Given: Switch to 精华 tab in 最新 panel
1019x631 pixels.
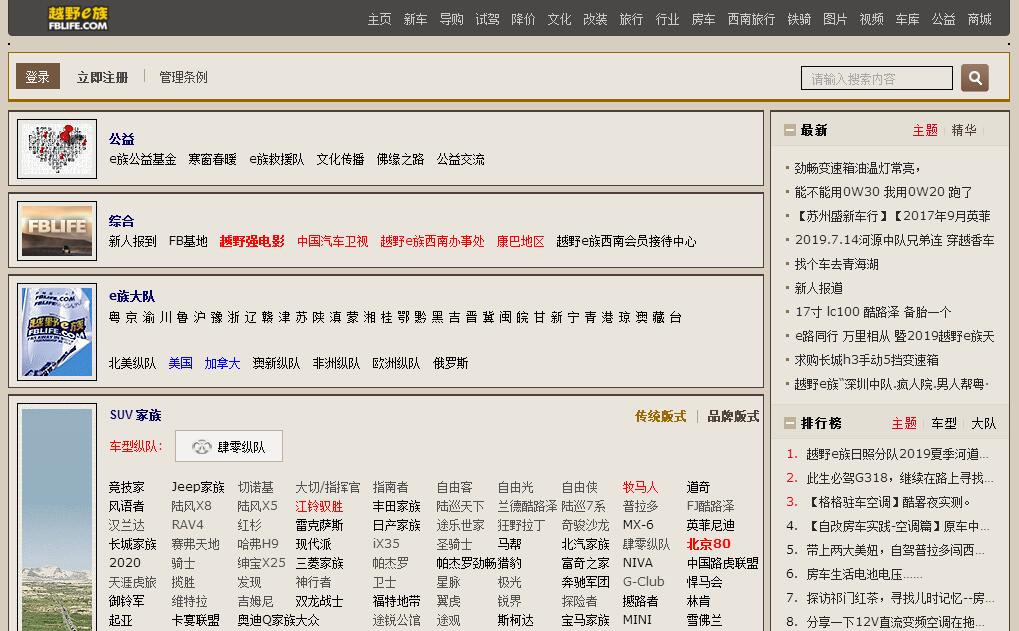Looking at the screenshot, I should 964,130.
